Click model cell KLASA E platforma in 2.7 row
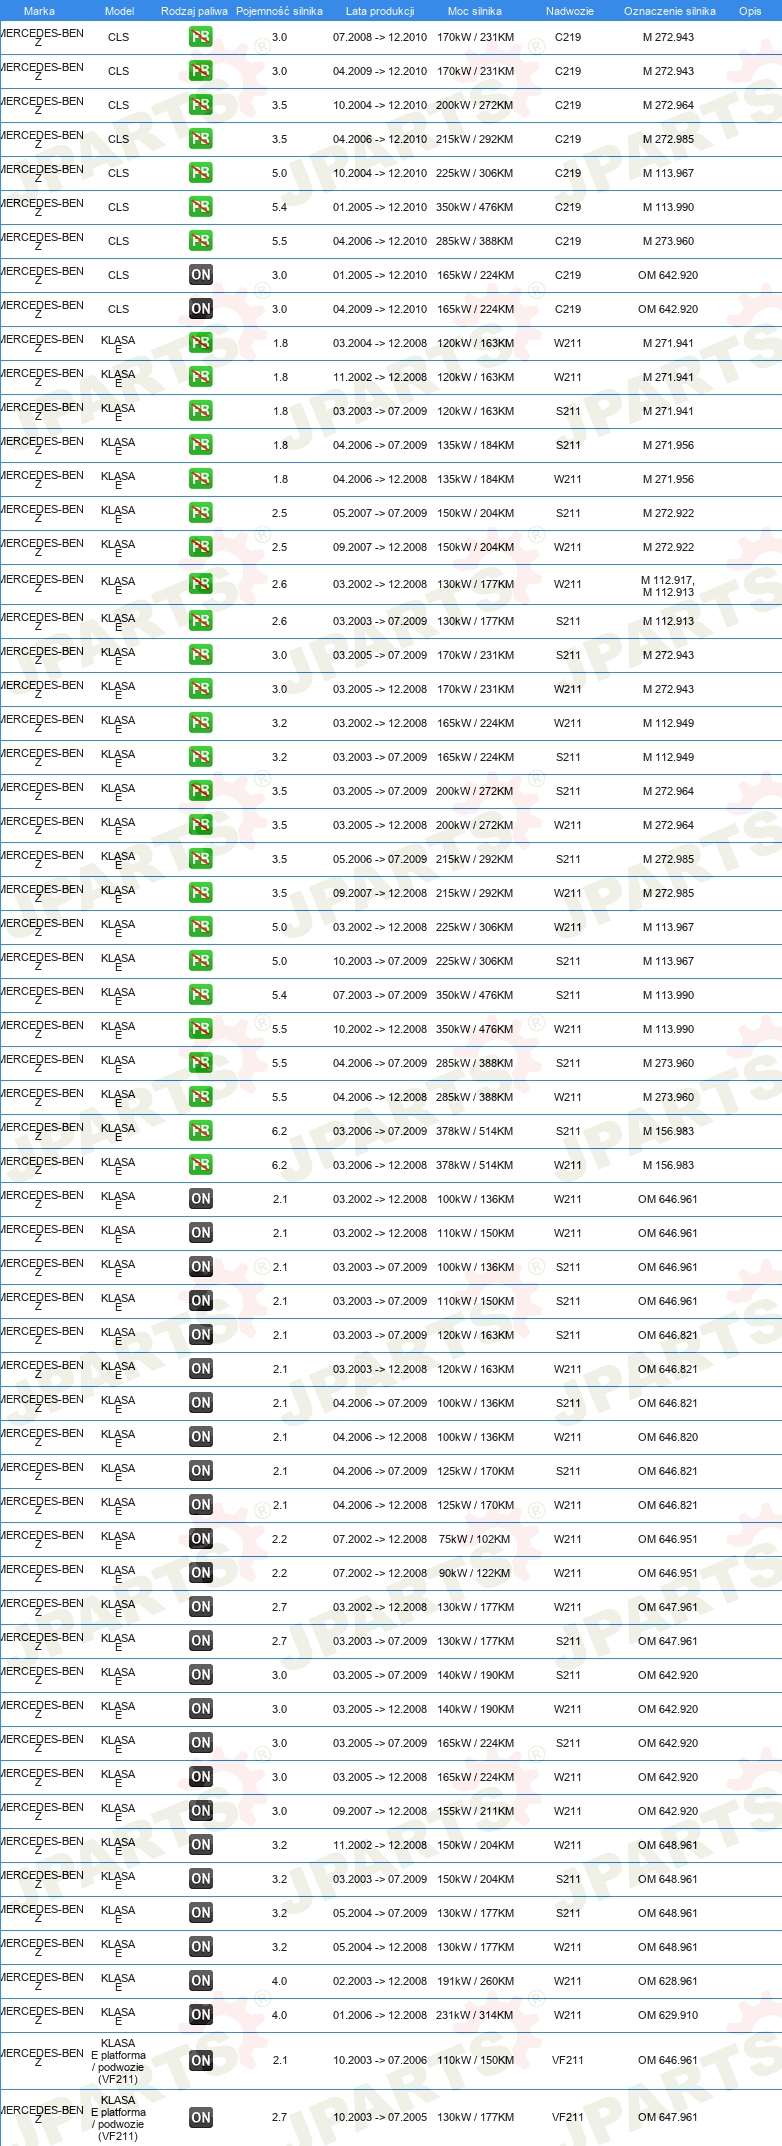Screen dimensions: 782x2146 [118, 2118]
